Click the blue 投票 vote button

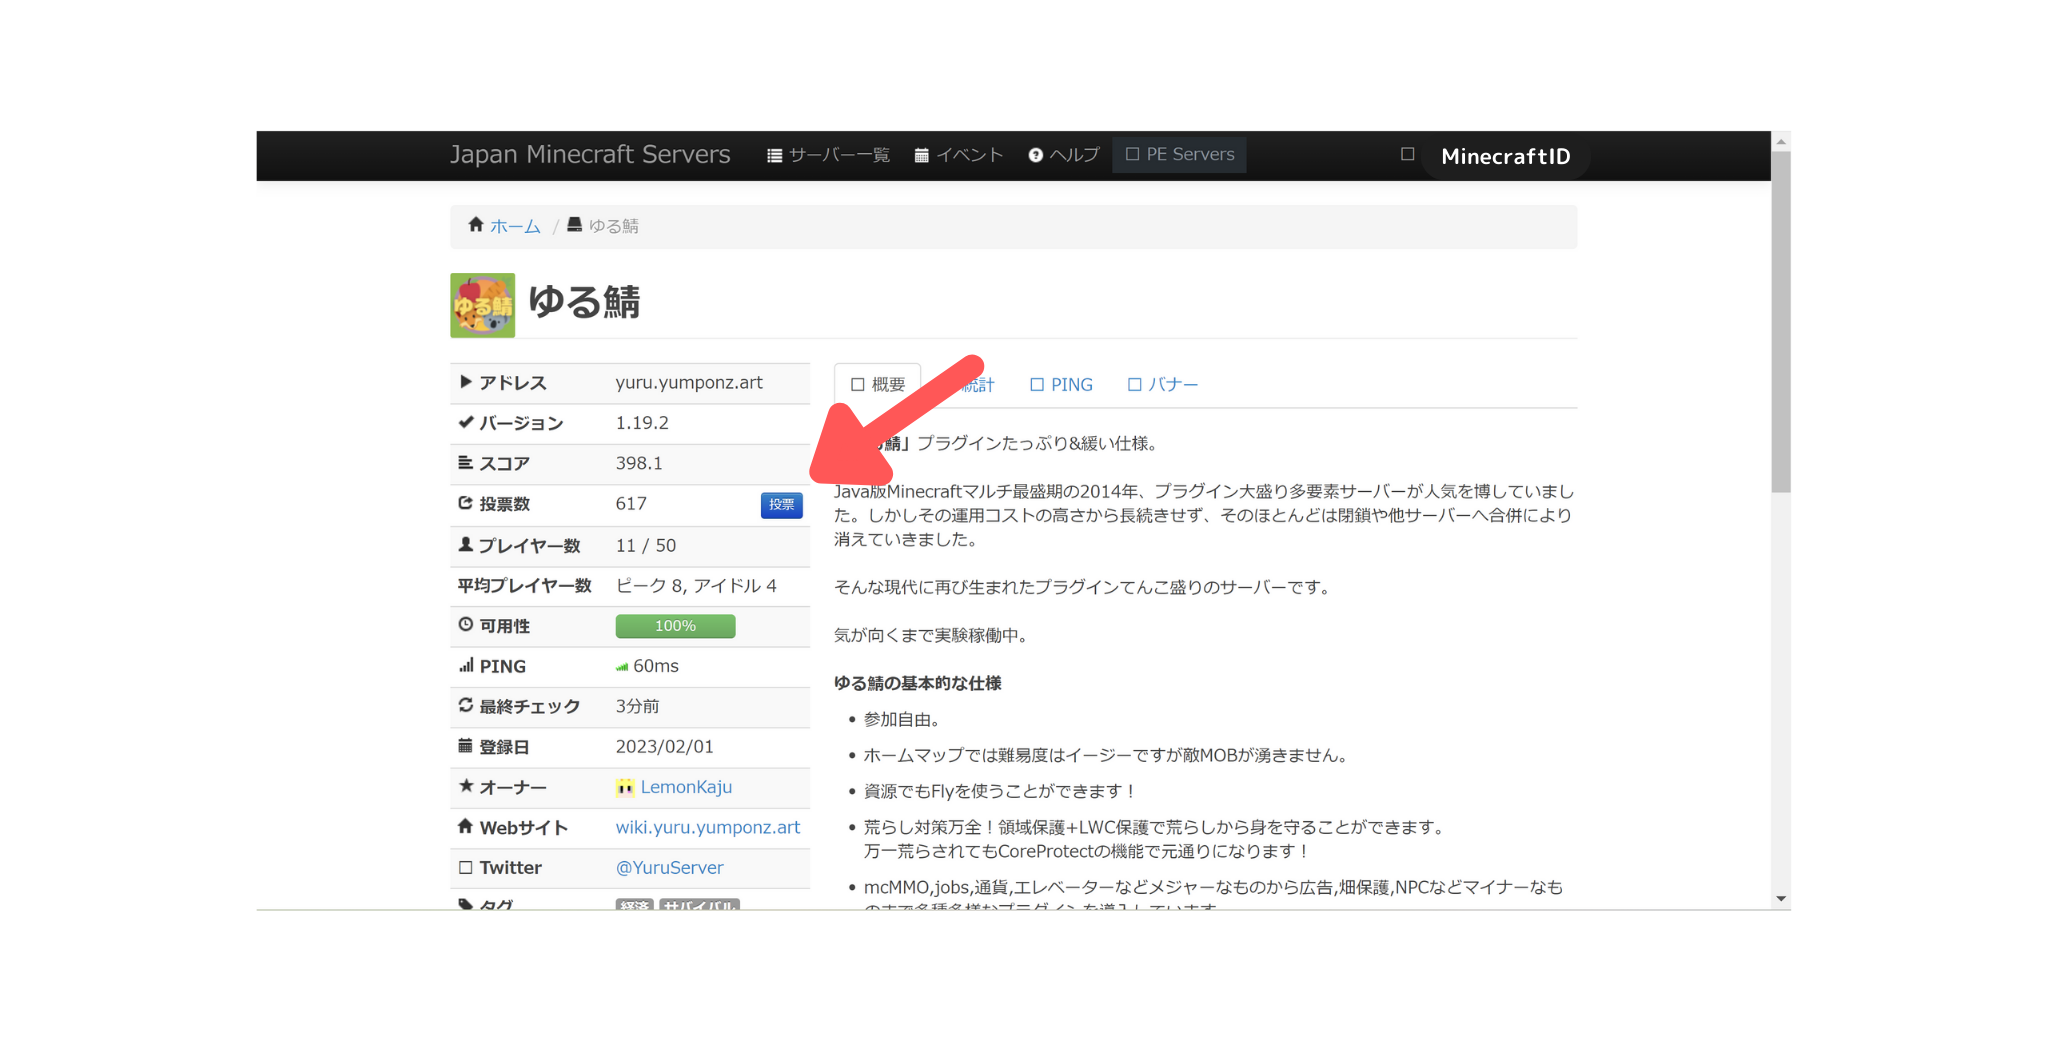(x=782, y=505)
